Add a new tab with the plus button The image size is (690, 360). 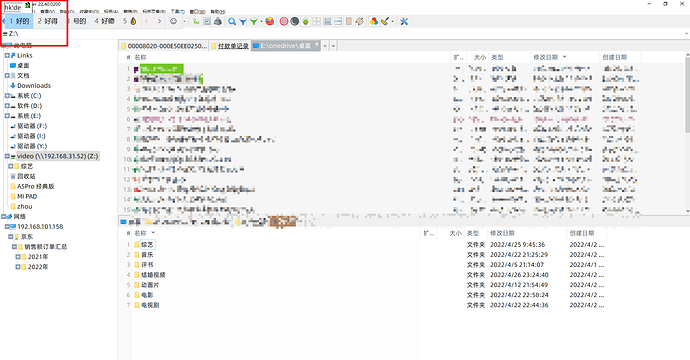pyautogui.click(x=325, y=46)
